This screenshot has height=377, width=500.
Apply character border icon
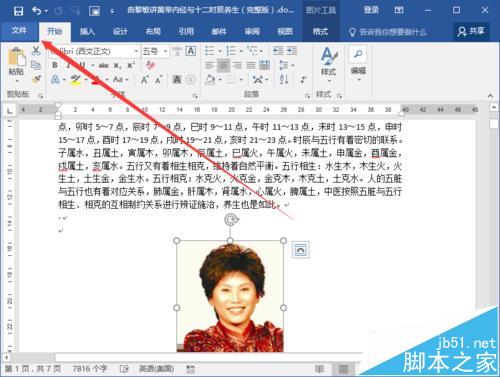(x=191, y=51)
